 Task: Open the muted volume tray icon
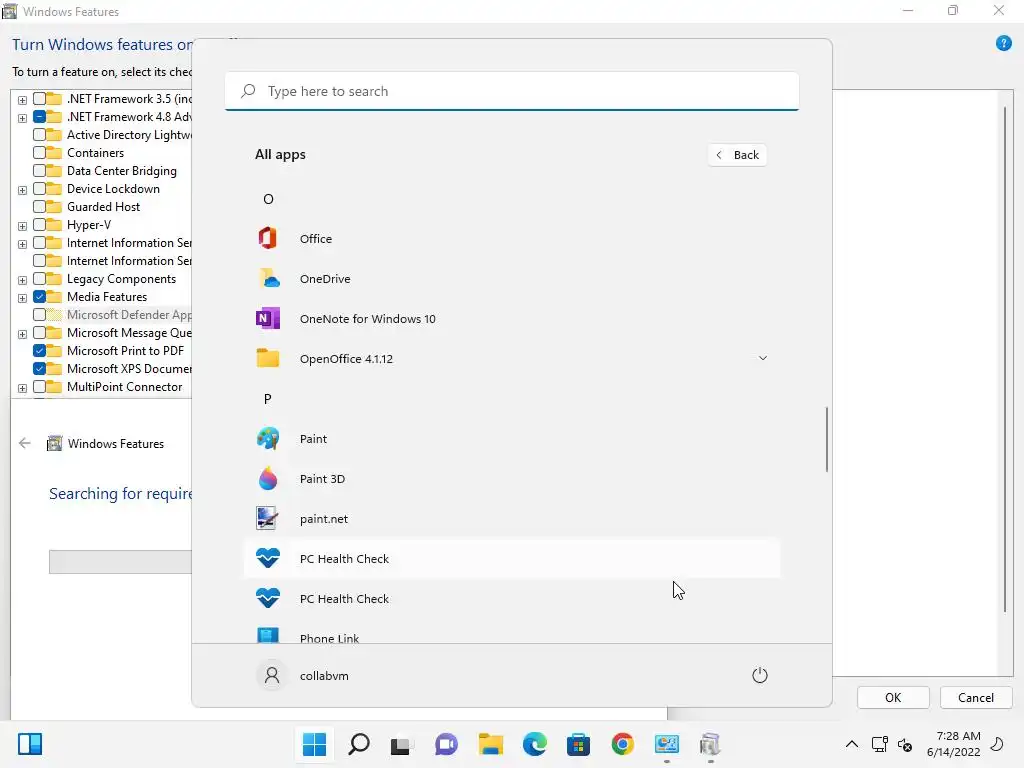click(x=905, y=744)
